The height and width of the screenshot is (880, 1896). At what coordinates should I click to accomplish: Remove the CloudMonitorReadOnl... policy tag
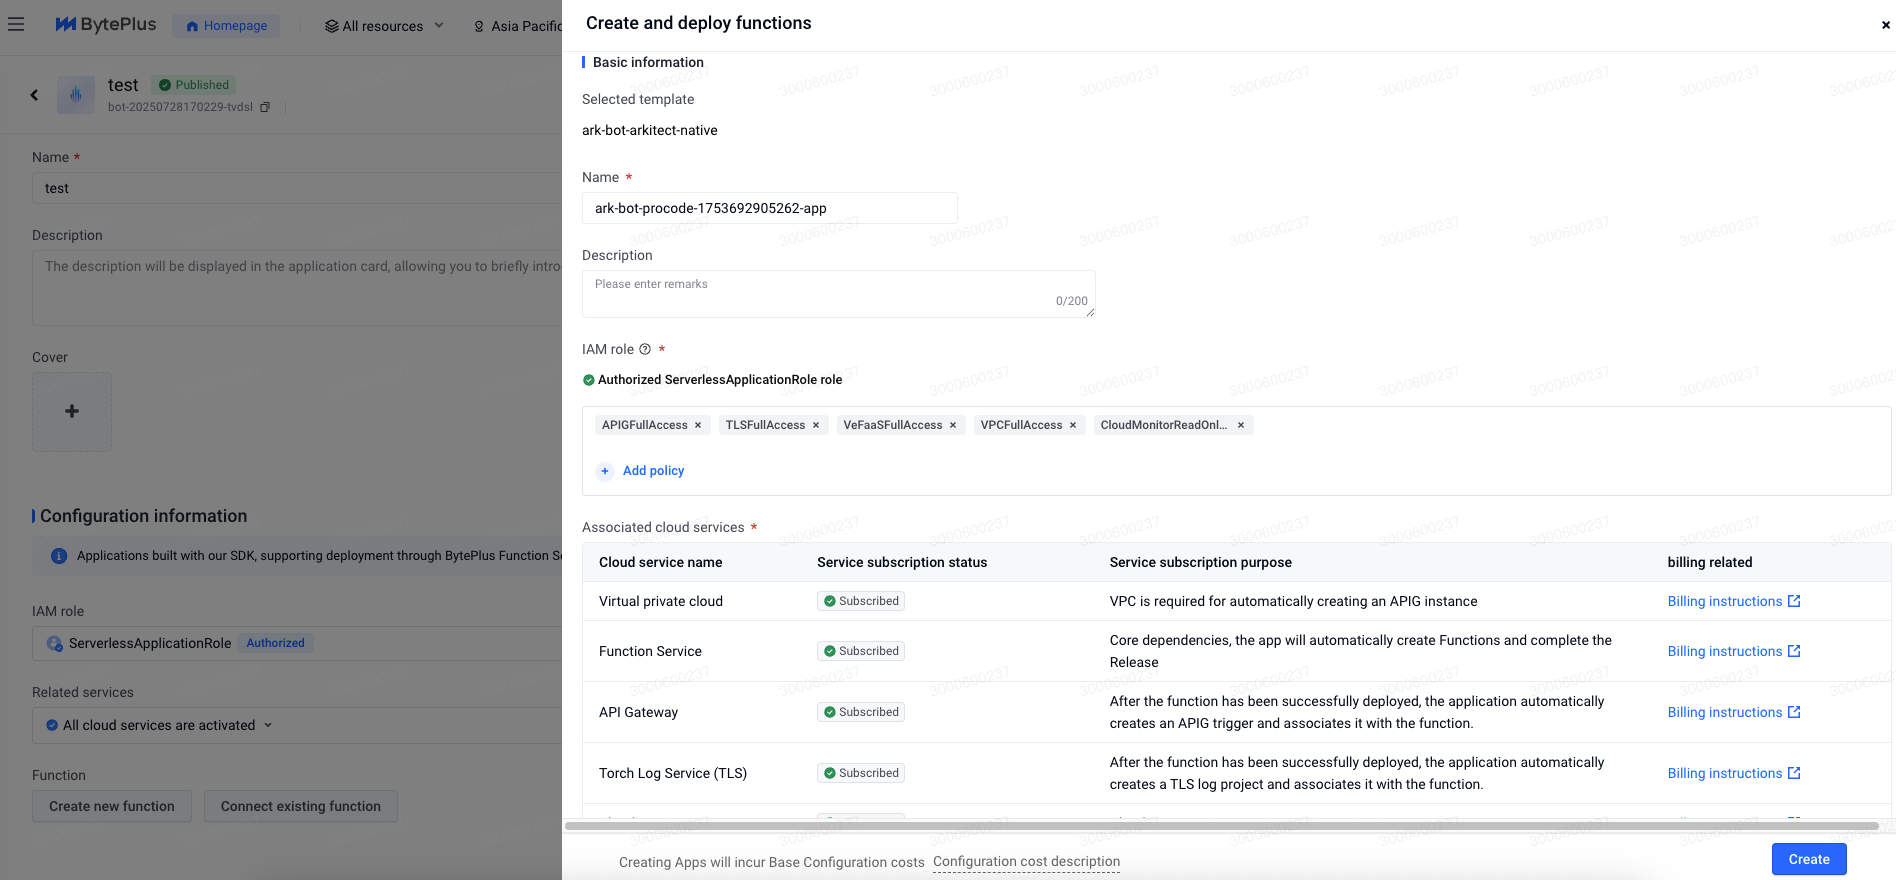tap(1241, 425)
